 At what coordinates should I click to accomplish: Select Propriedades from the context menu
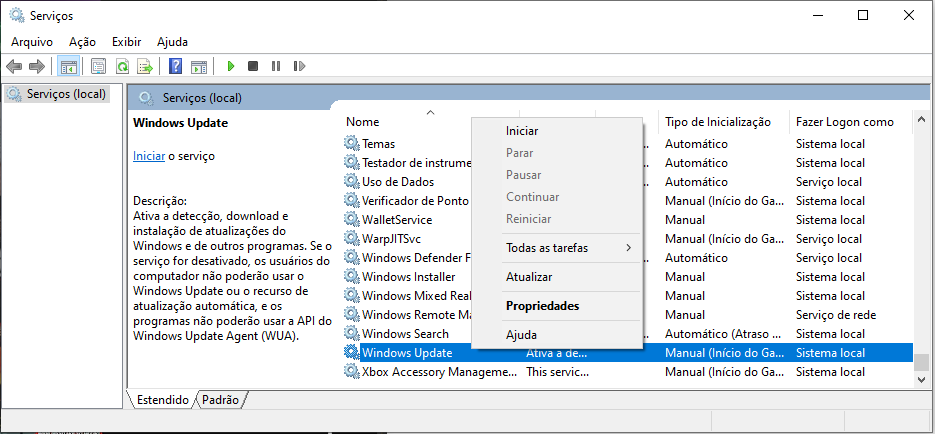pos(542,306)
